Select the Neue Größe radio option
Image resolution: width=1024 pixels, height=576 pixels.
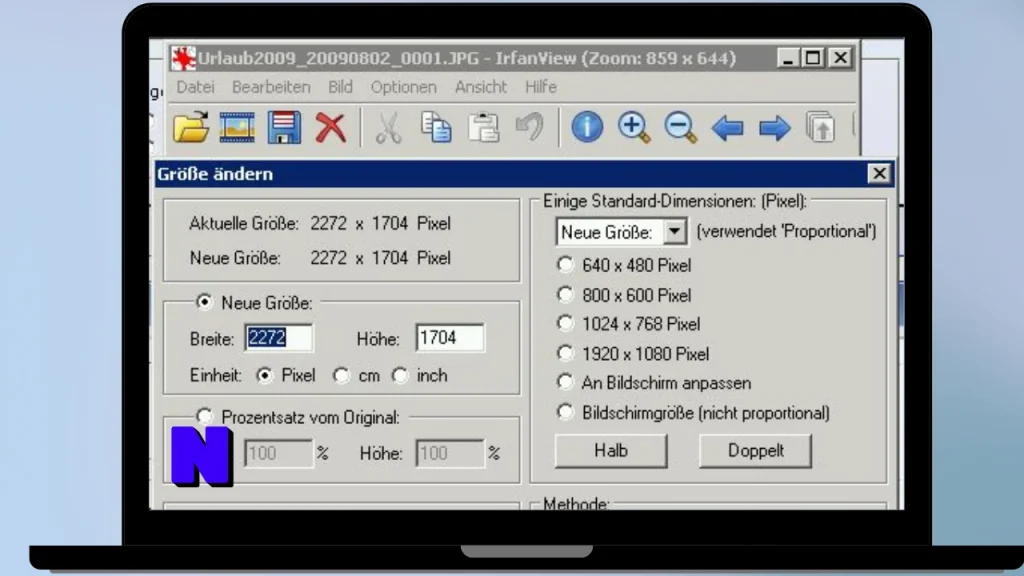[204, 302]
